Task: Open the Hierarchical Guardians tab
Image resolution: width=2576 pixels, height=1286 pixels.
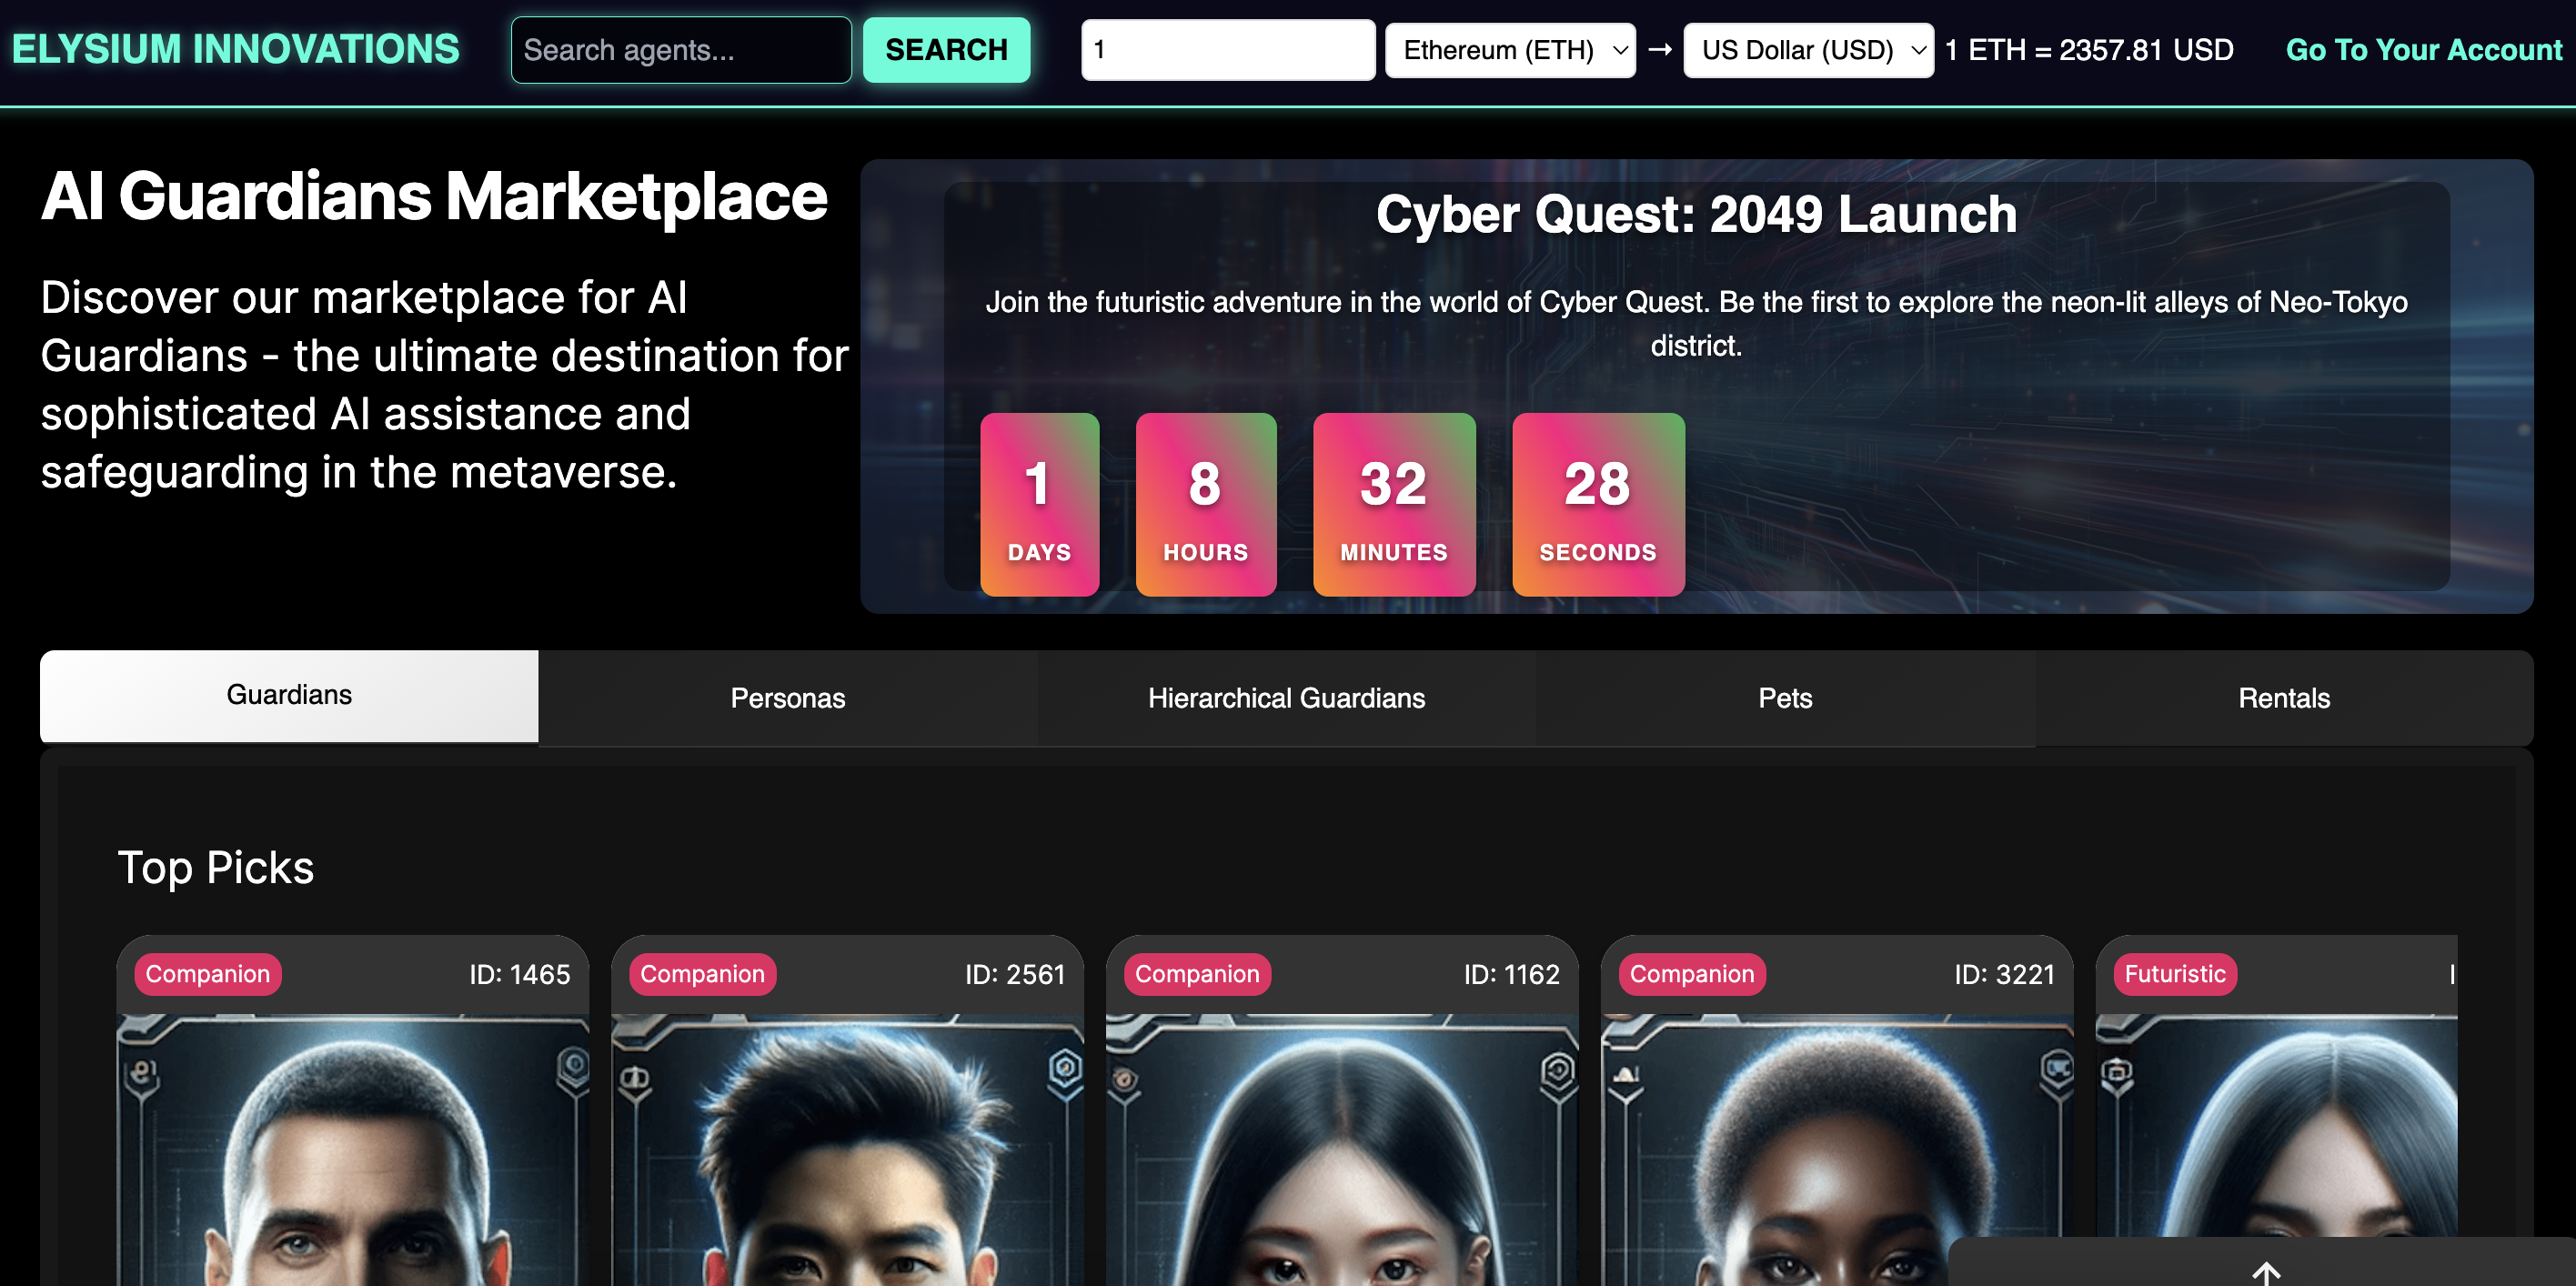Action: click(1286, 697)
